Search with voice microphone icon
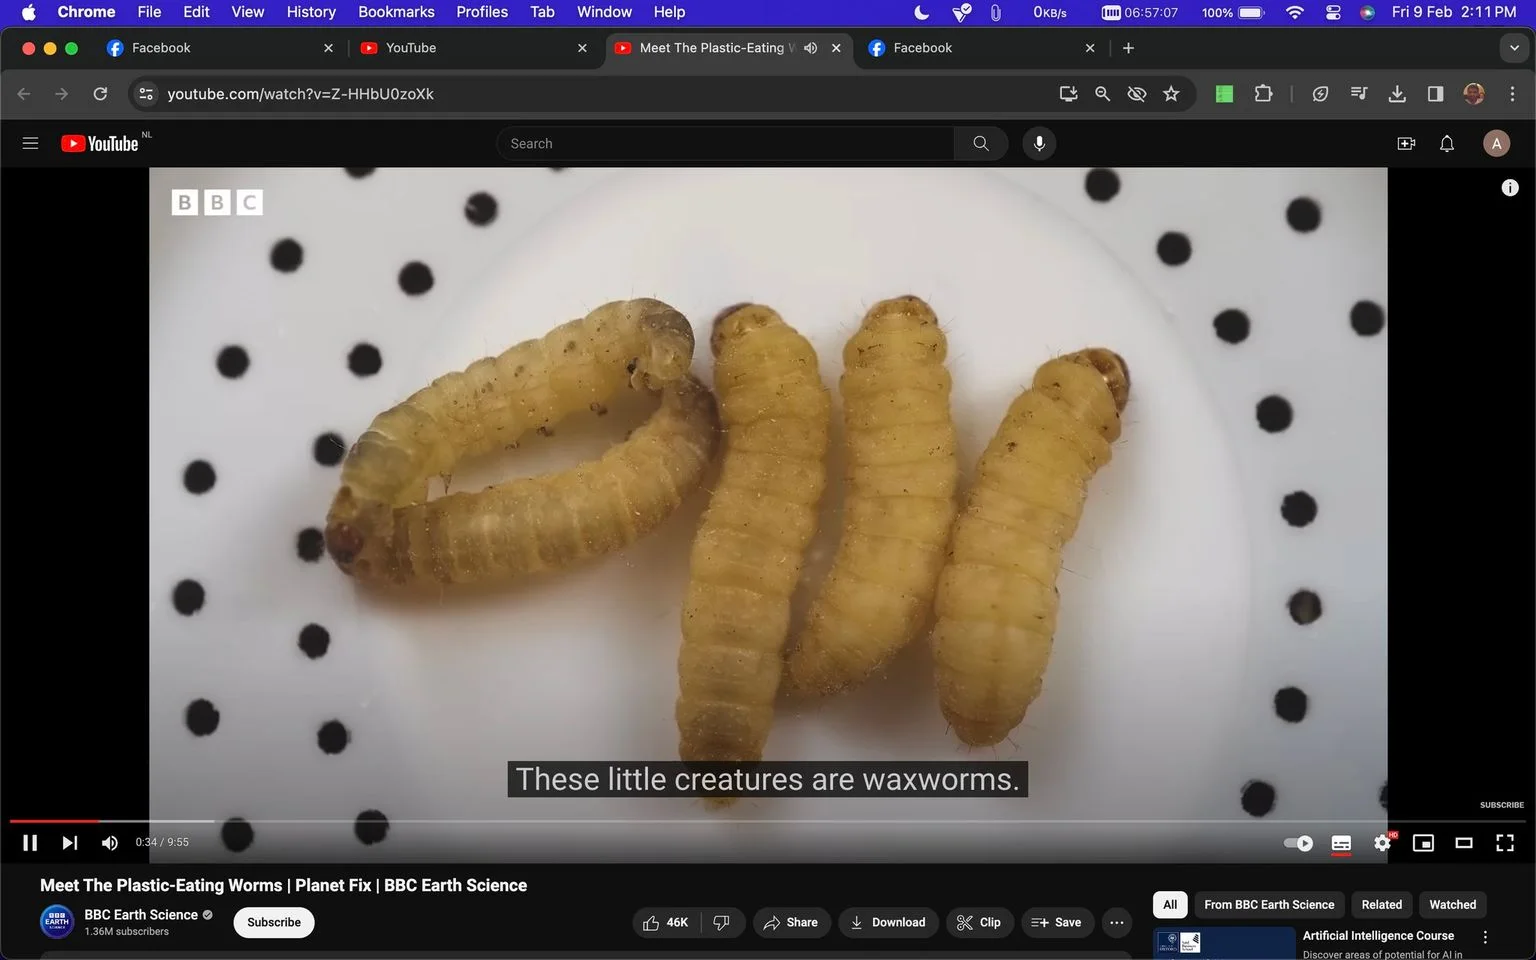 [1039, 143]
